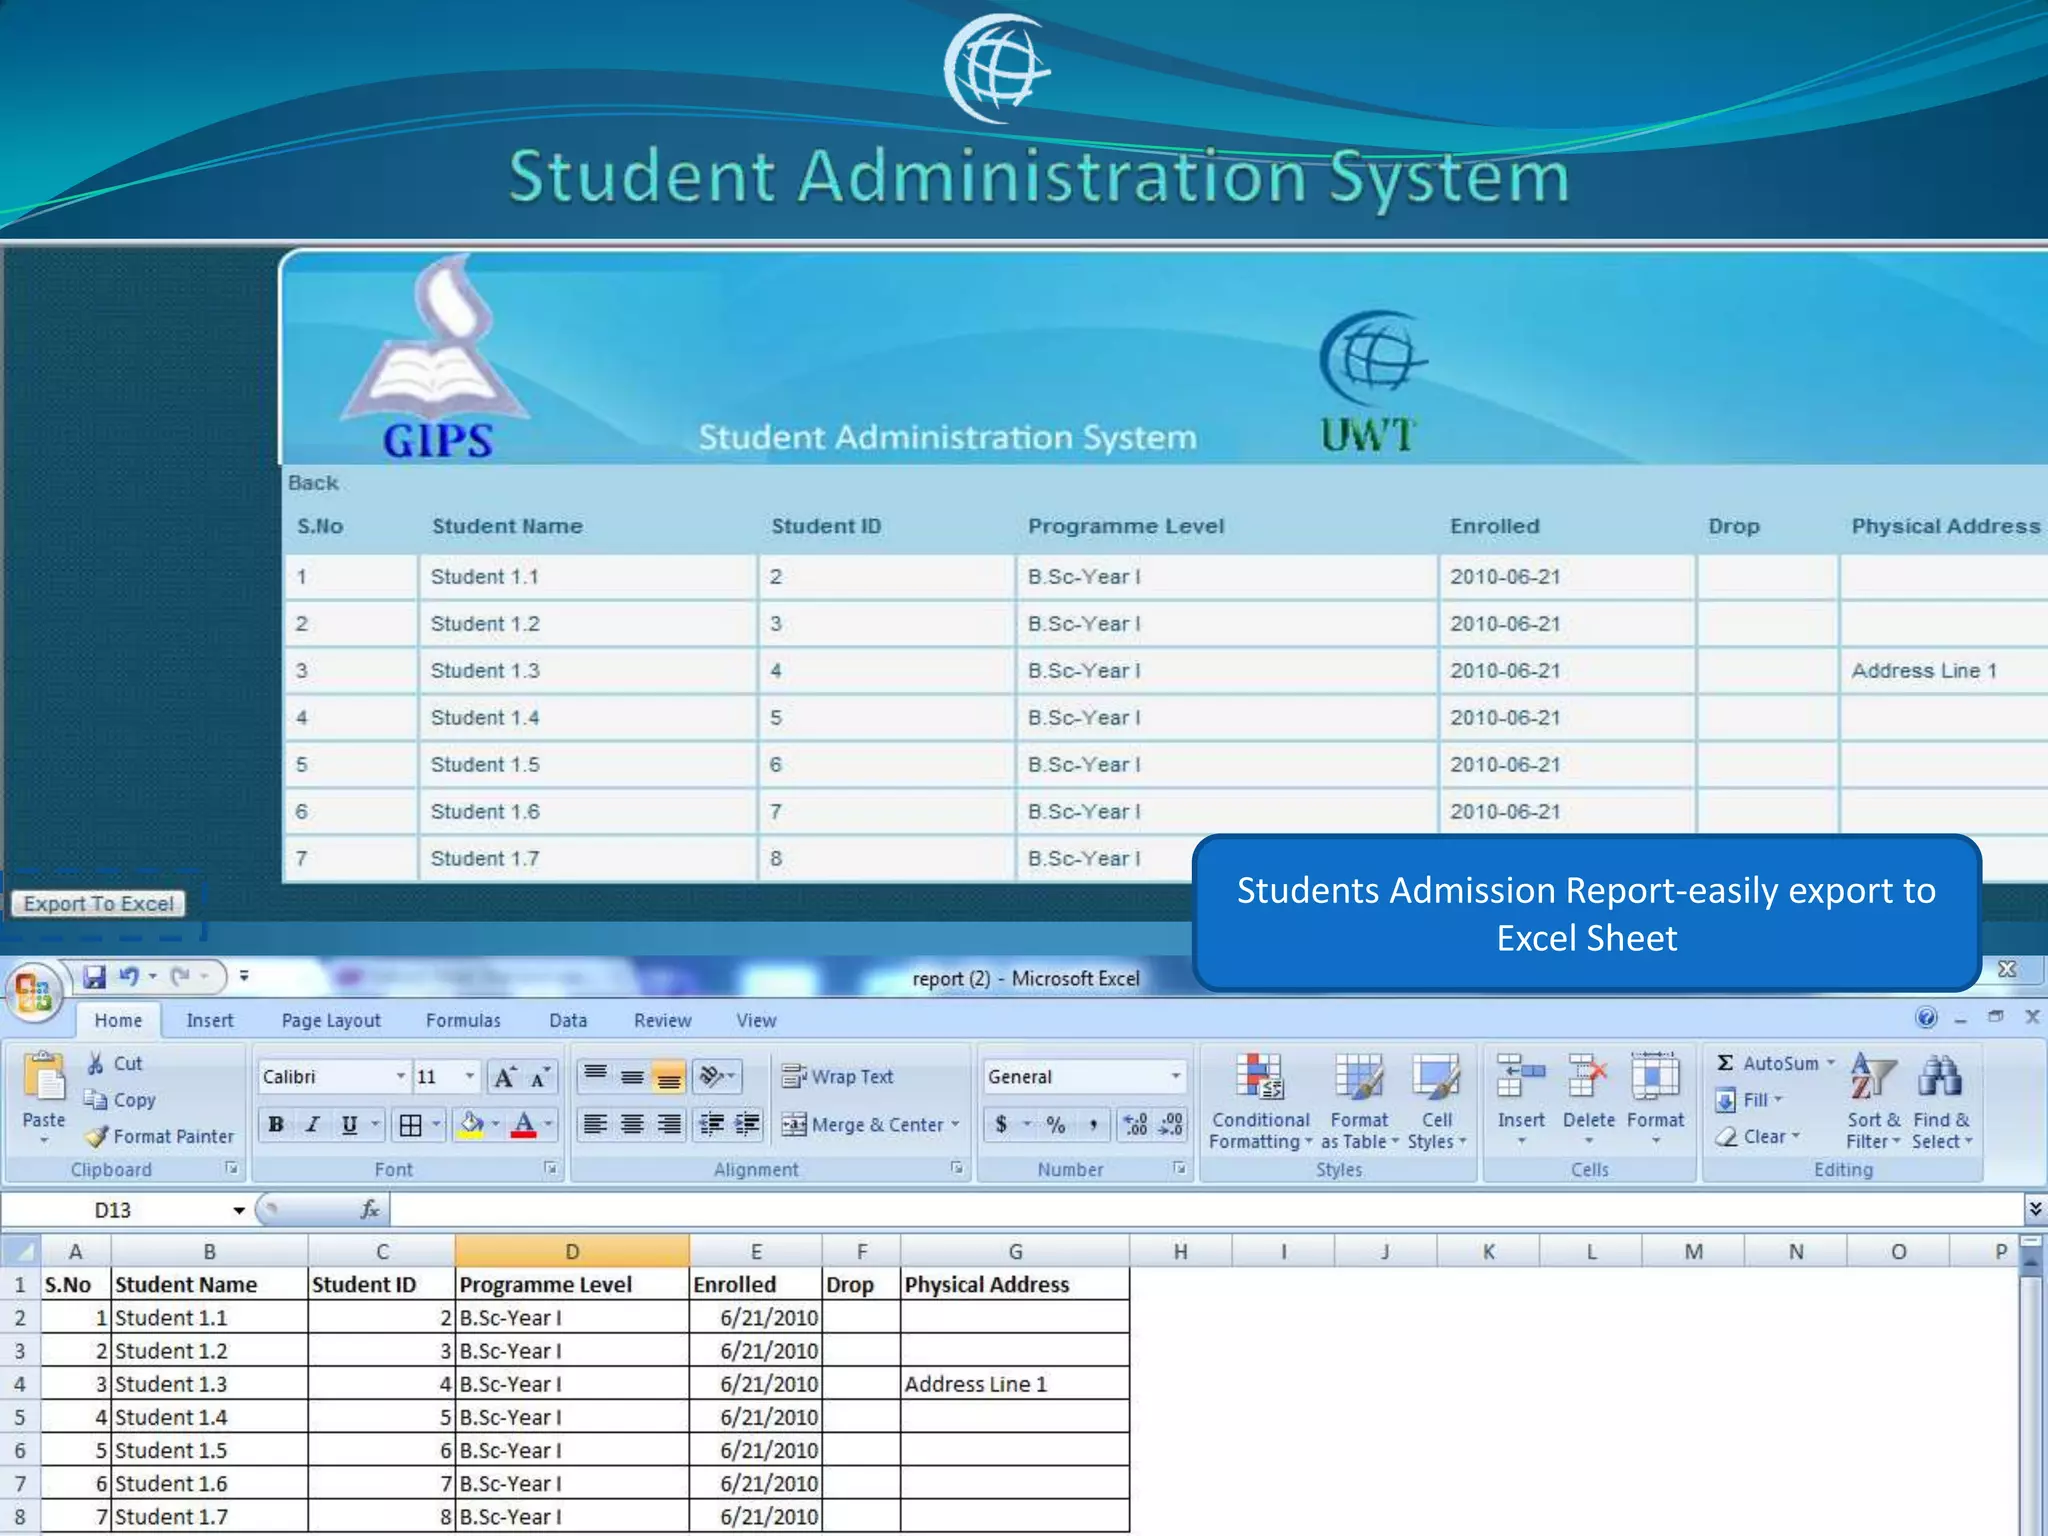The height and width of the screenshot is (1536, 2048).
Task: Click the Format Cells icon
Action: coord(1655,1078)
